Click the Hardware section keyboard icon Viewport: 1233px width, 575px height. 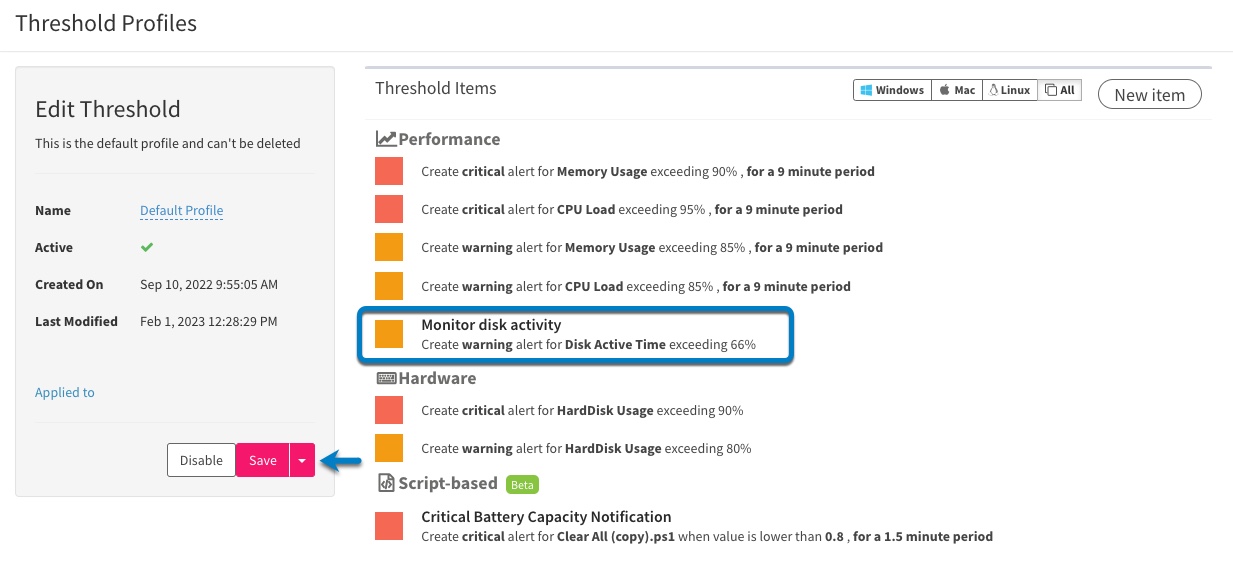click(x=386, y=378)
